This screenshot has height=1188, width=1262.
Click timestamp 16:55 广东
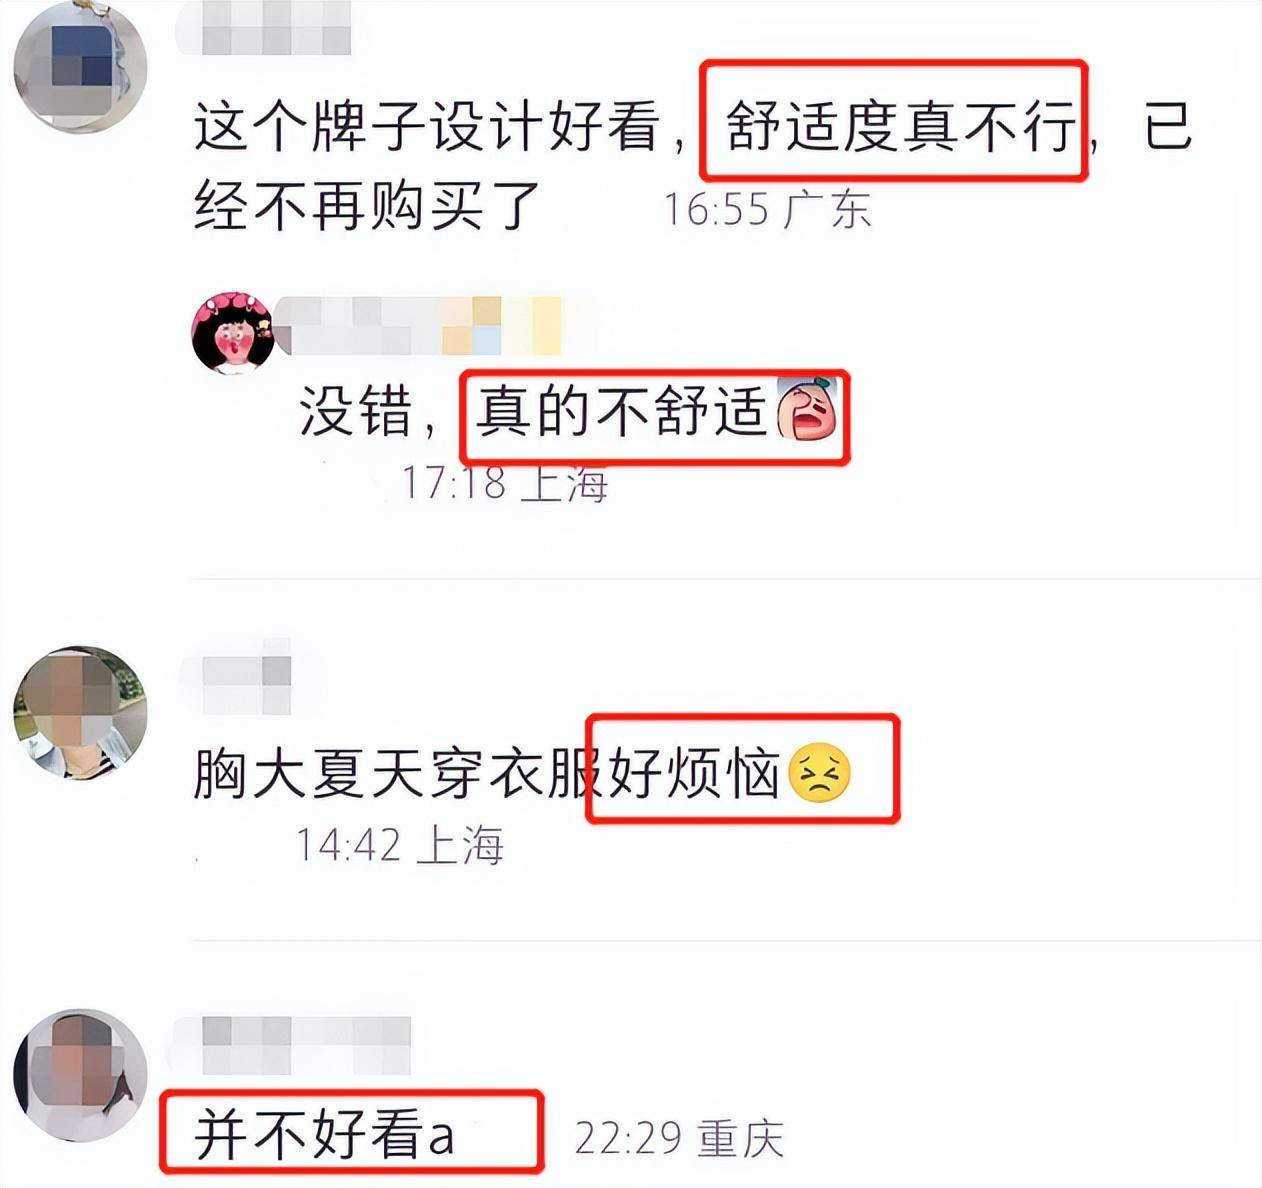click(x=768, y=209)
